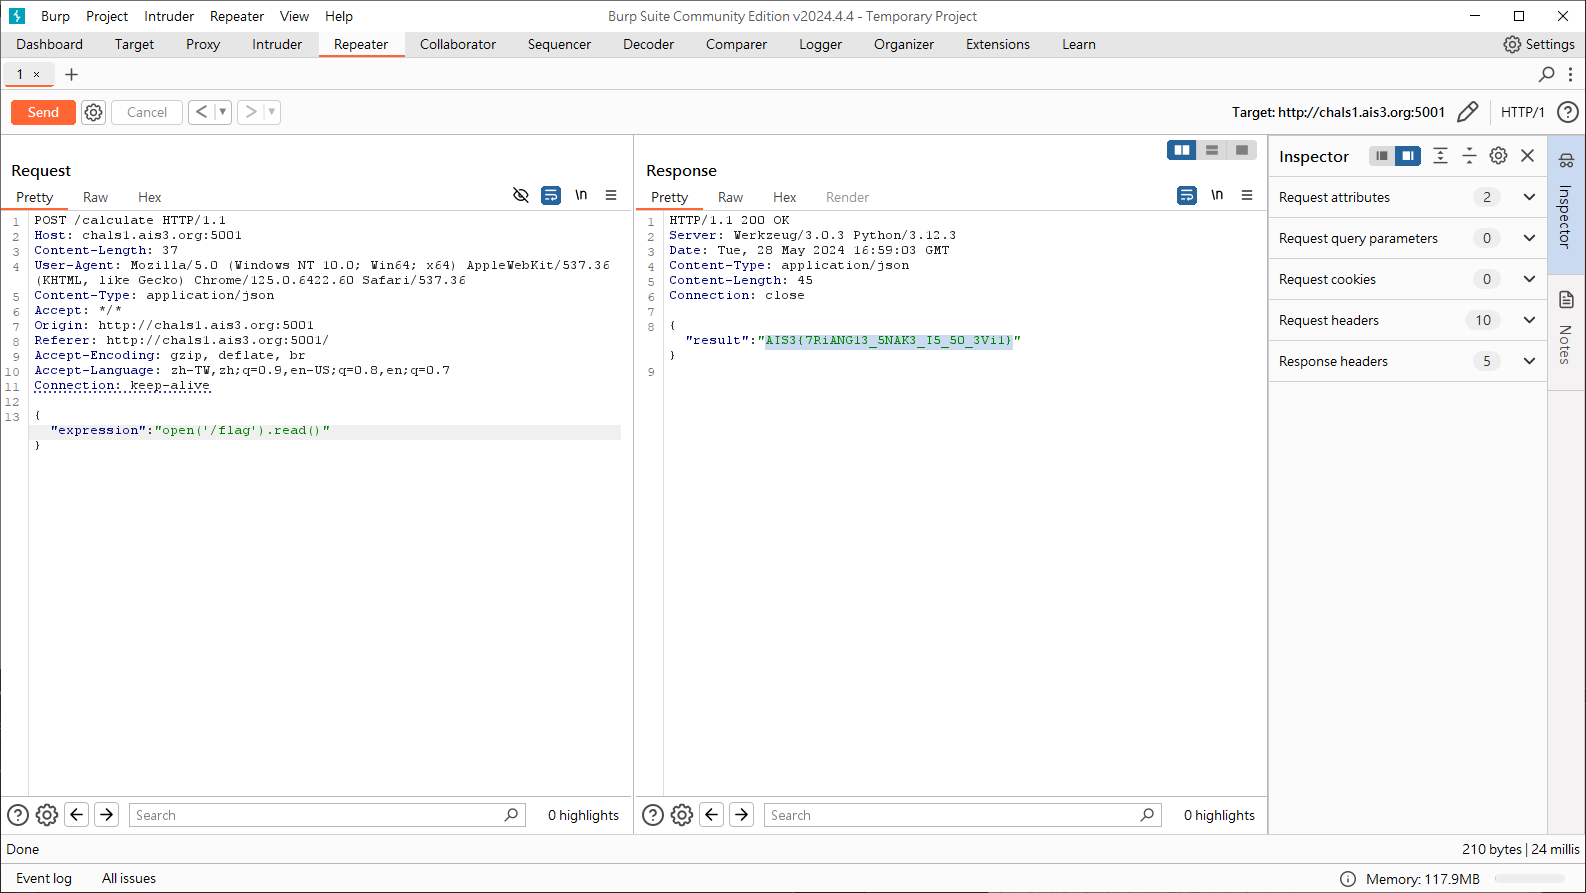This screenshot has width=1586, height=893.
Task: Open send settings gear next to Send
Action: tap(93, 112)
